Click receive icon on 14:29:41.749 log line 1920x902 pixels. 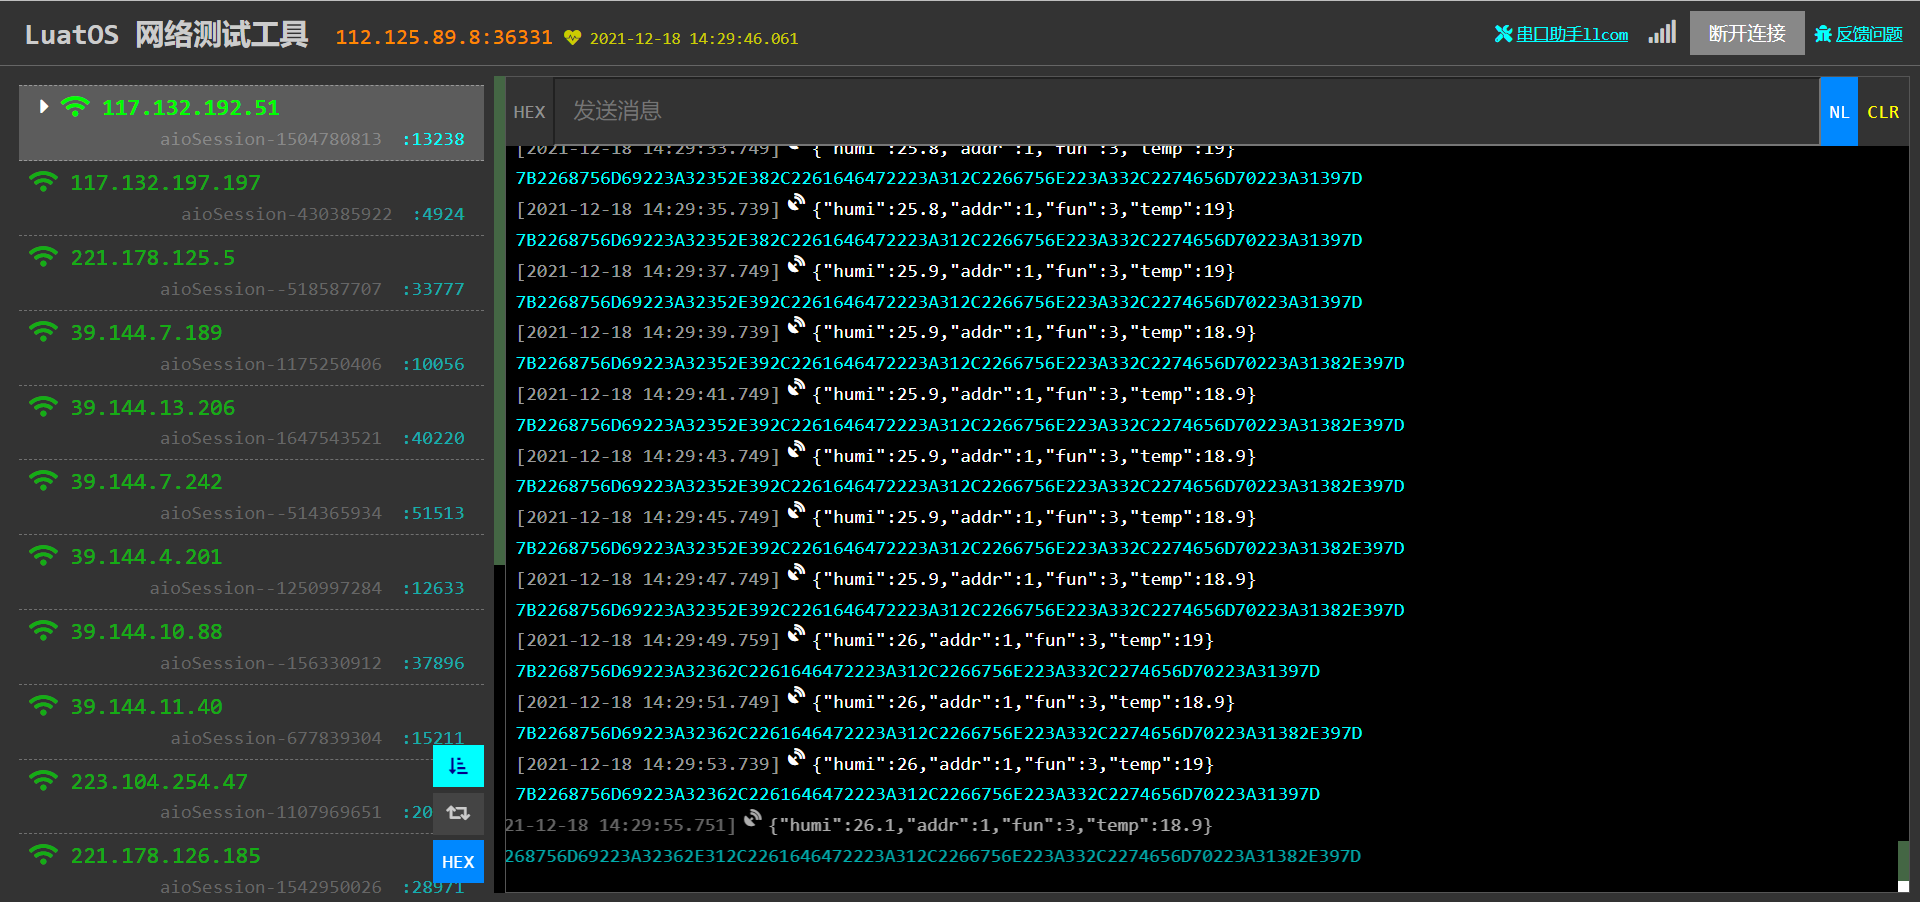(796, 389)
